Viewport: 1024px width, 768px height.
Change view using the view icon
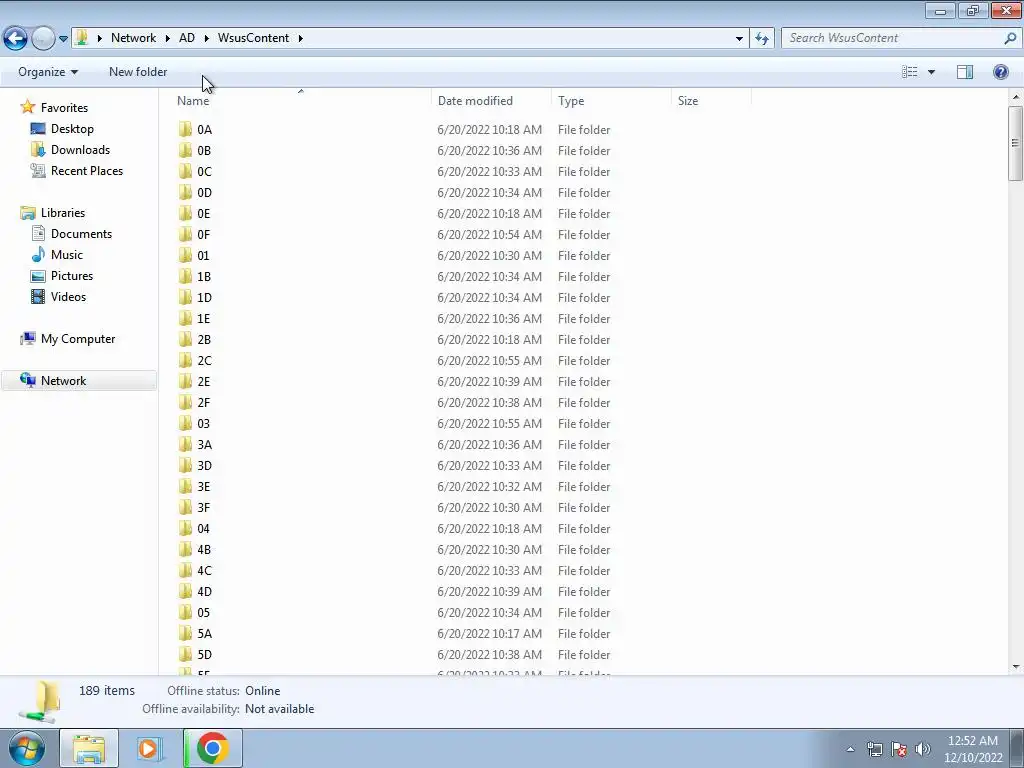coord(909,72)
